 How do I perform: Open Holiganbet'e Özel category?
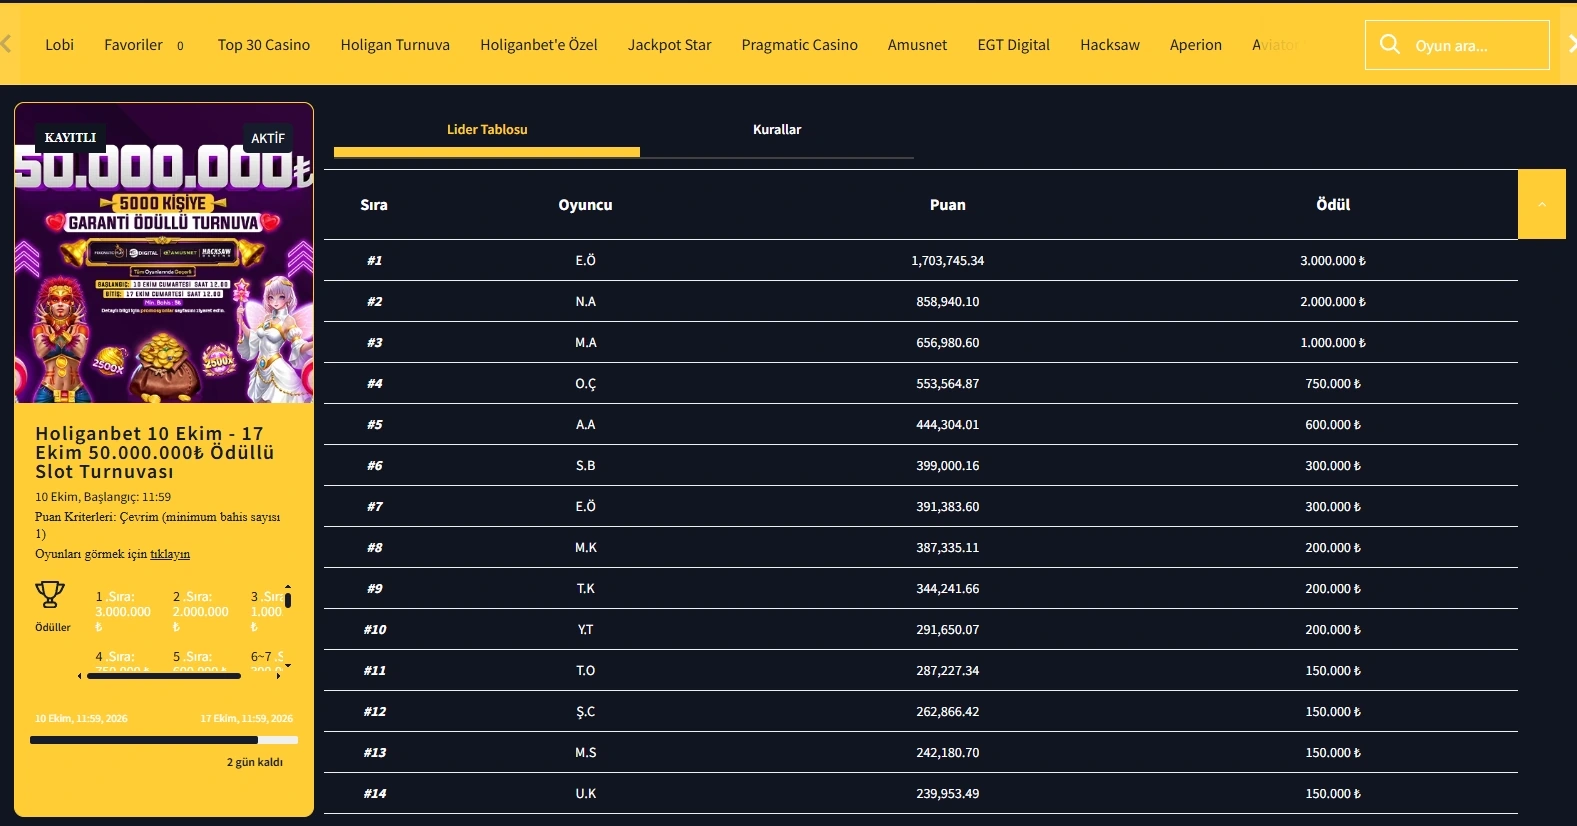click(x=539, y=45)
